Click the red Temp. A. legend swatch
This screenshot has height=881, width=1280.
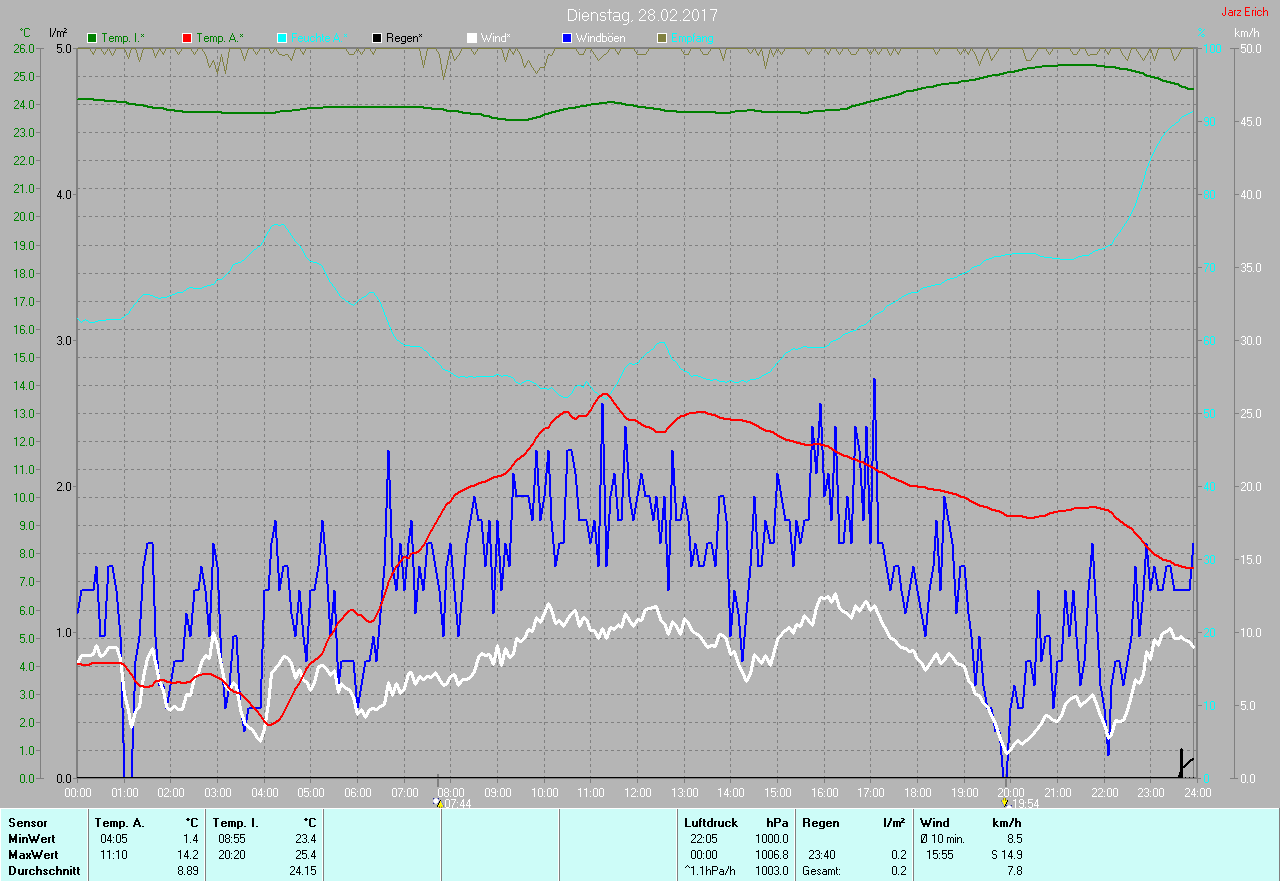187,38
